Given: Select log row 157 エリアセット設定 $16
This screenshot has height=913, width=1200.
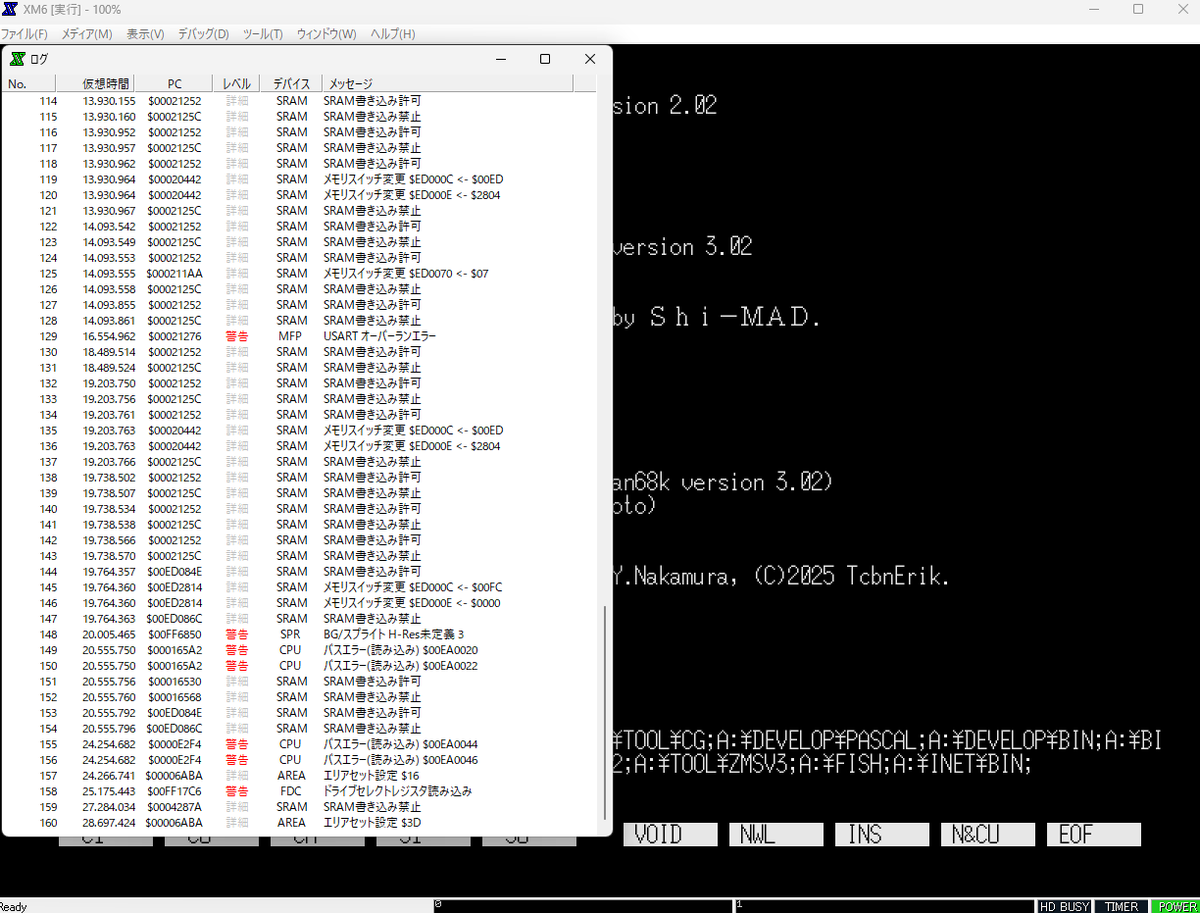Looking at the screenshot, I should coord(300,775).
